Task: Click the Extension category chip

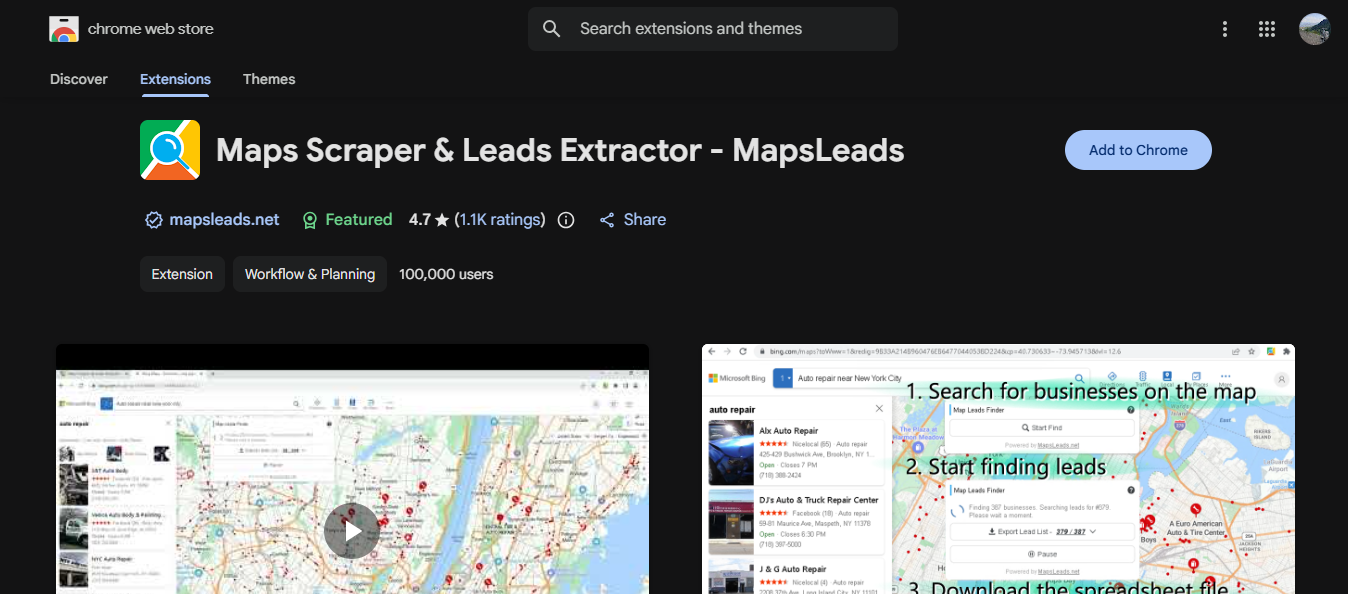Action: click(182, 274)
